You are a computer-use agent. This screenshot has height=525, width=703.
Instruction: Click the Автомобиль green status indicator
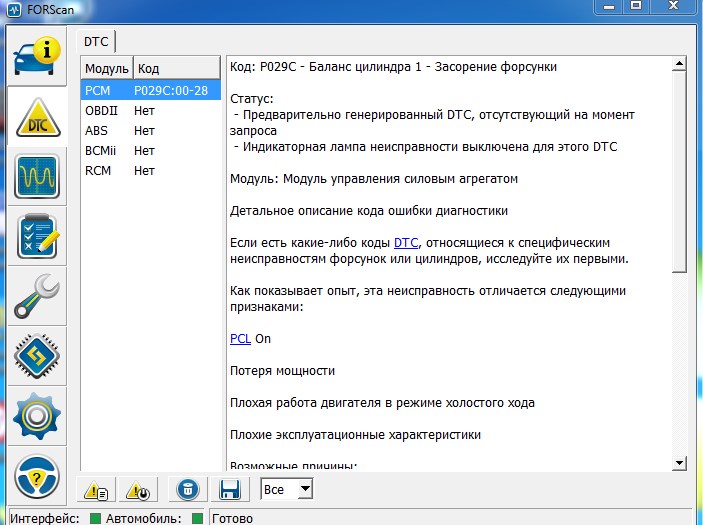pyautogui.click(x=197, y=519)
